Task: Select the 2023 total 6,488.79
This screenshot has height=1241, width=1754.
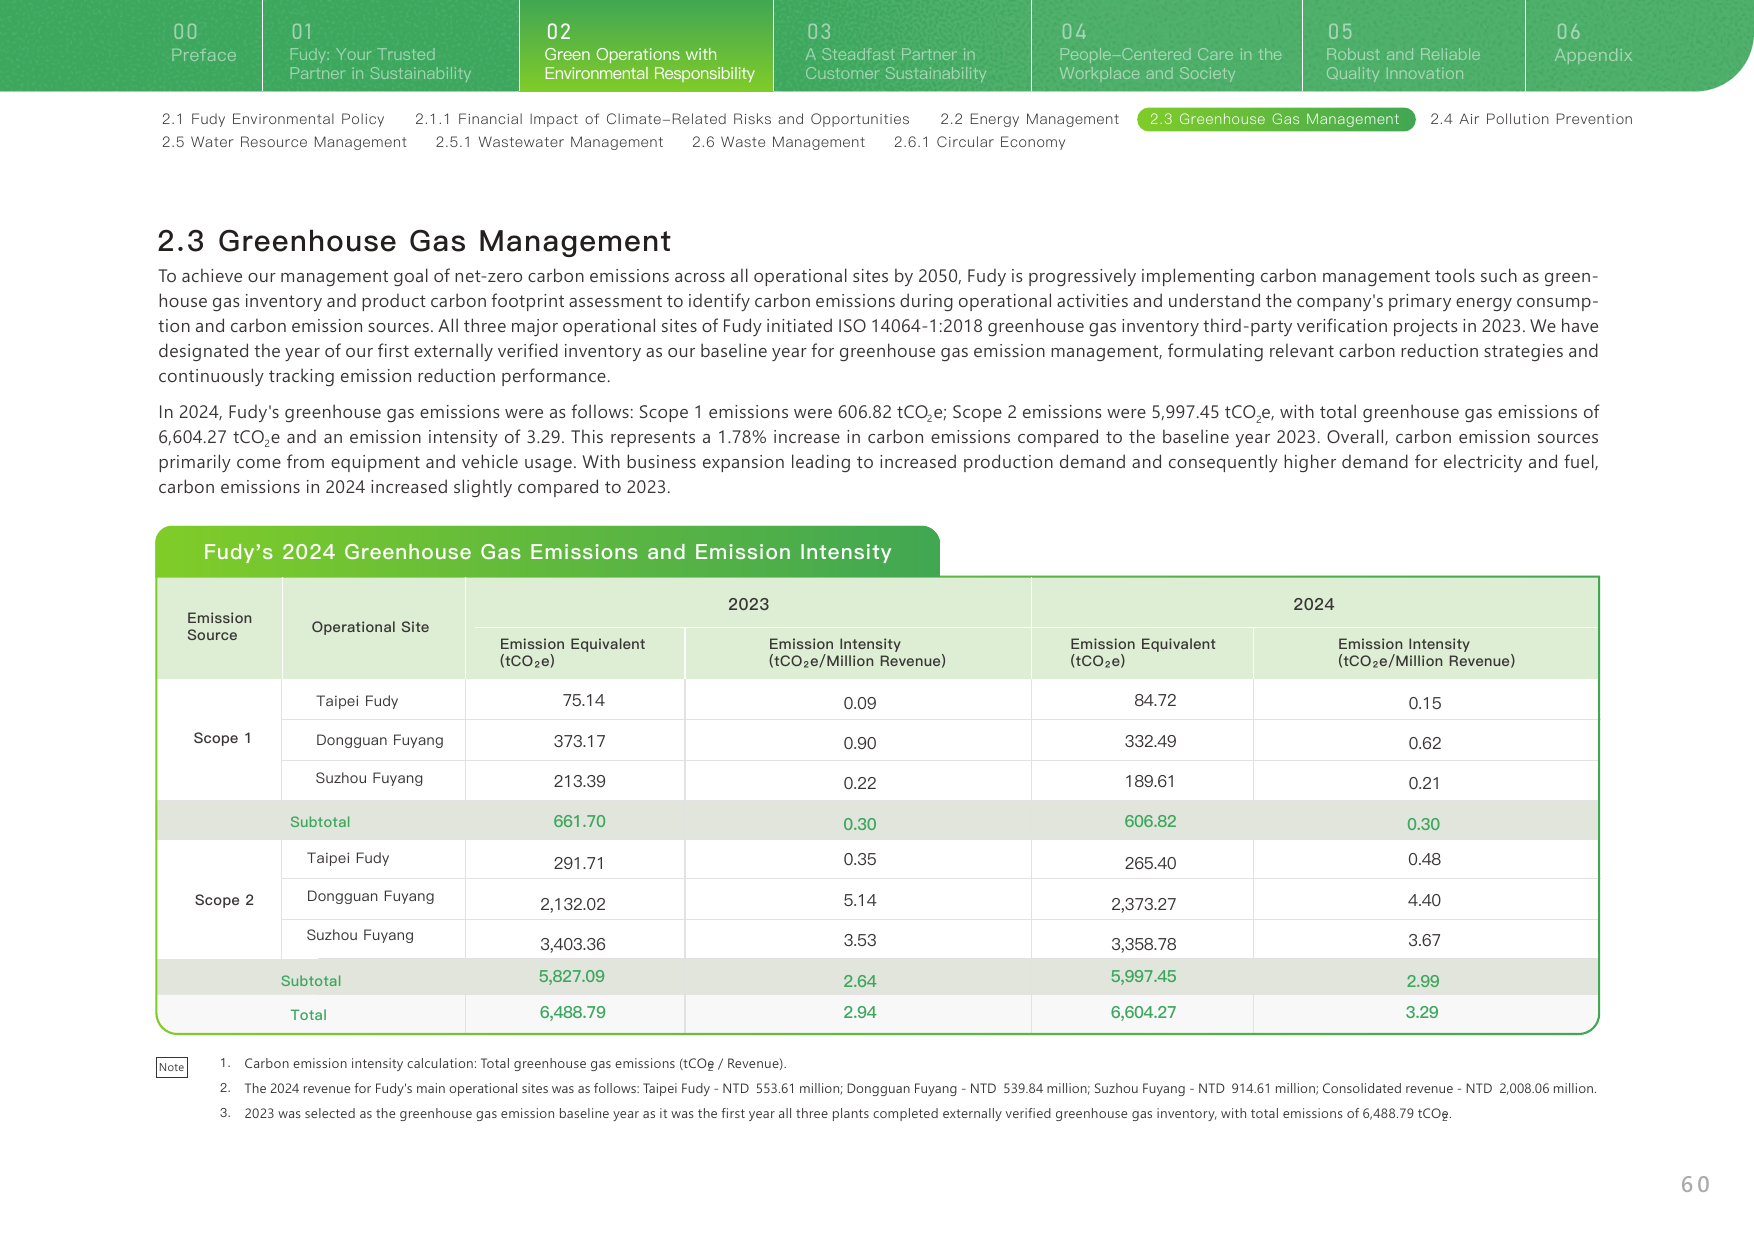Action: point(573,1012)
